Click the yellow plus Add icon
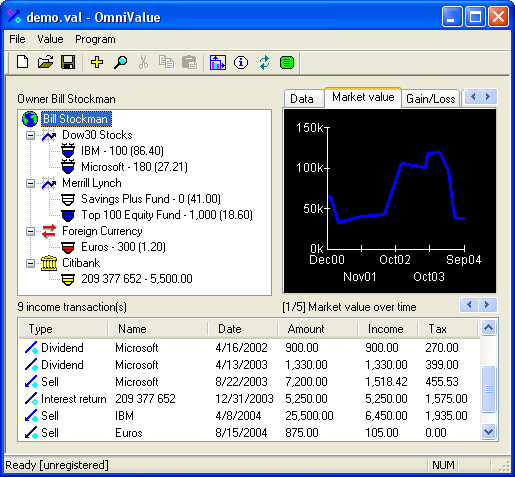515x477 pixels. point(97,62)
